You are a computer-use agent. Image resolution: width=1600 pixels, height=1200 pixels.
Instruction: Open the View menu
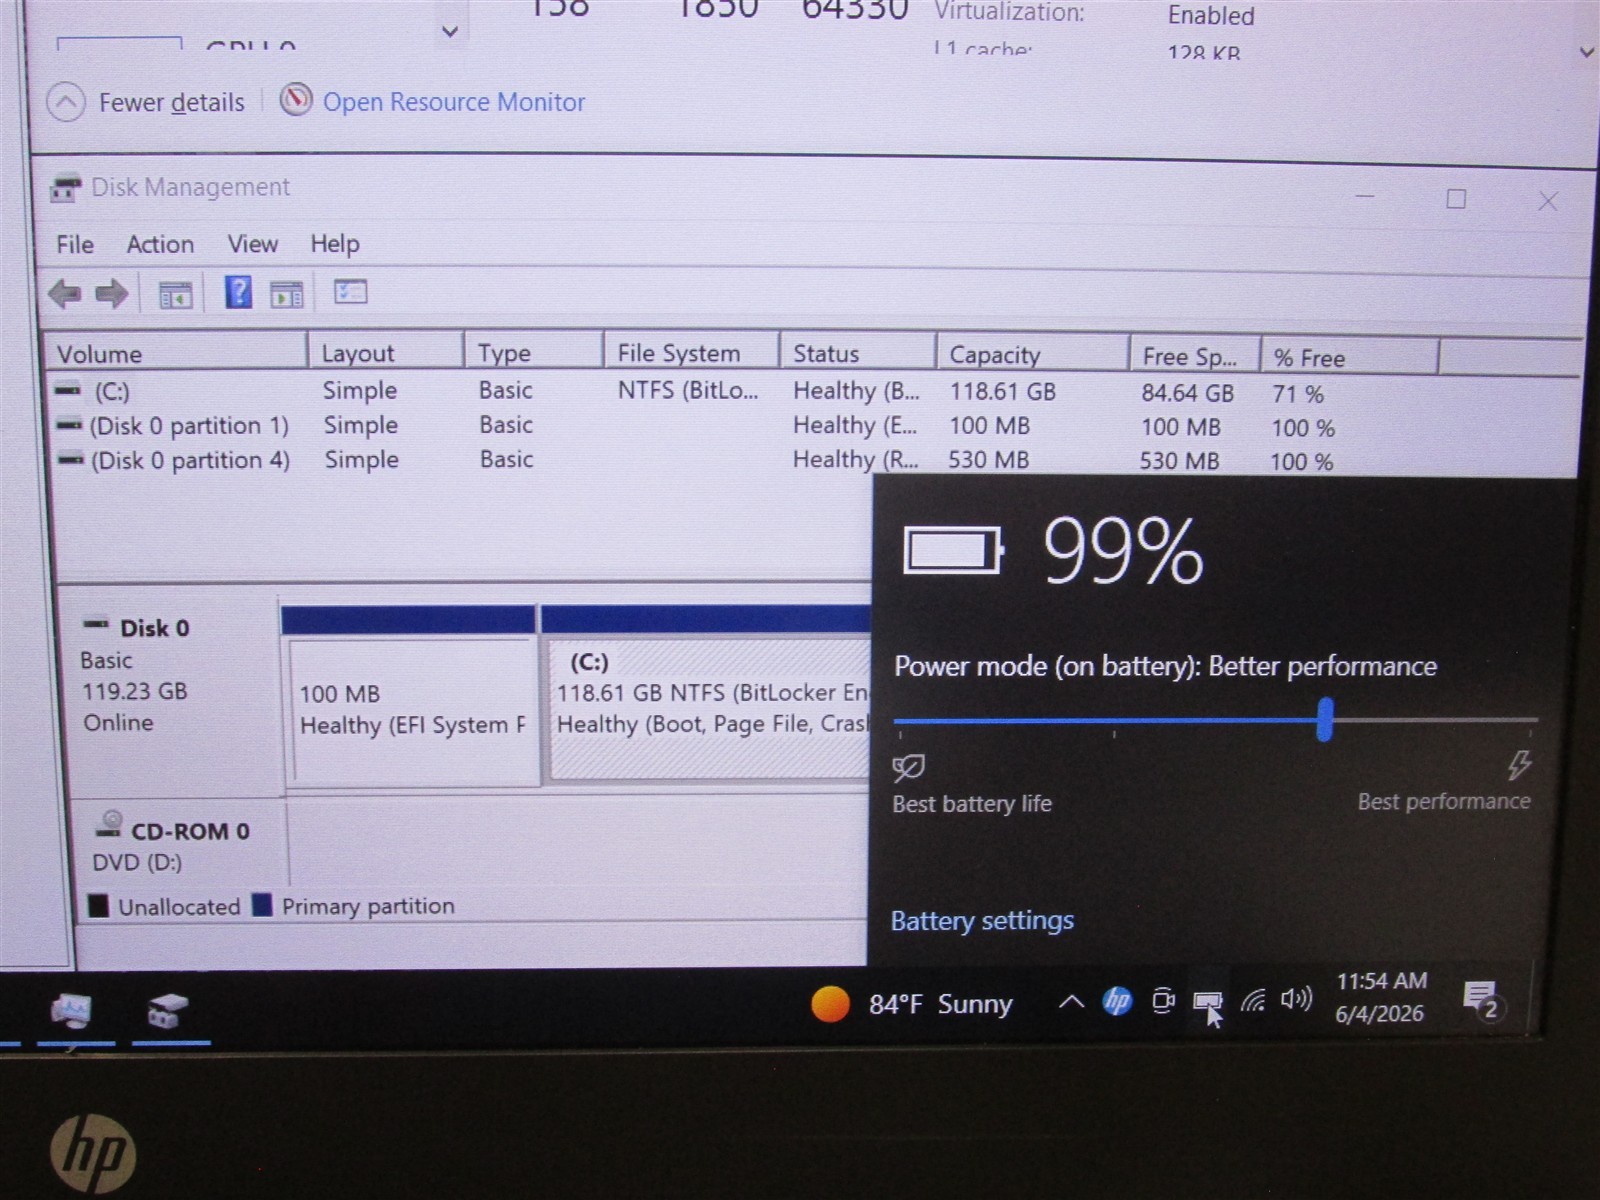pyautogui.click(x=252, y=244)
